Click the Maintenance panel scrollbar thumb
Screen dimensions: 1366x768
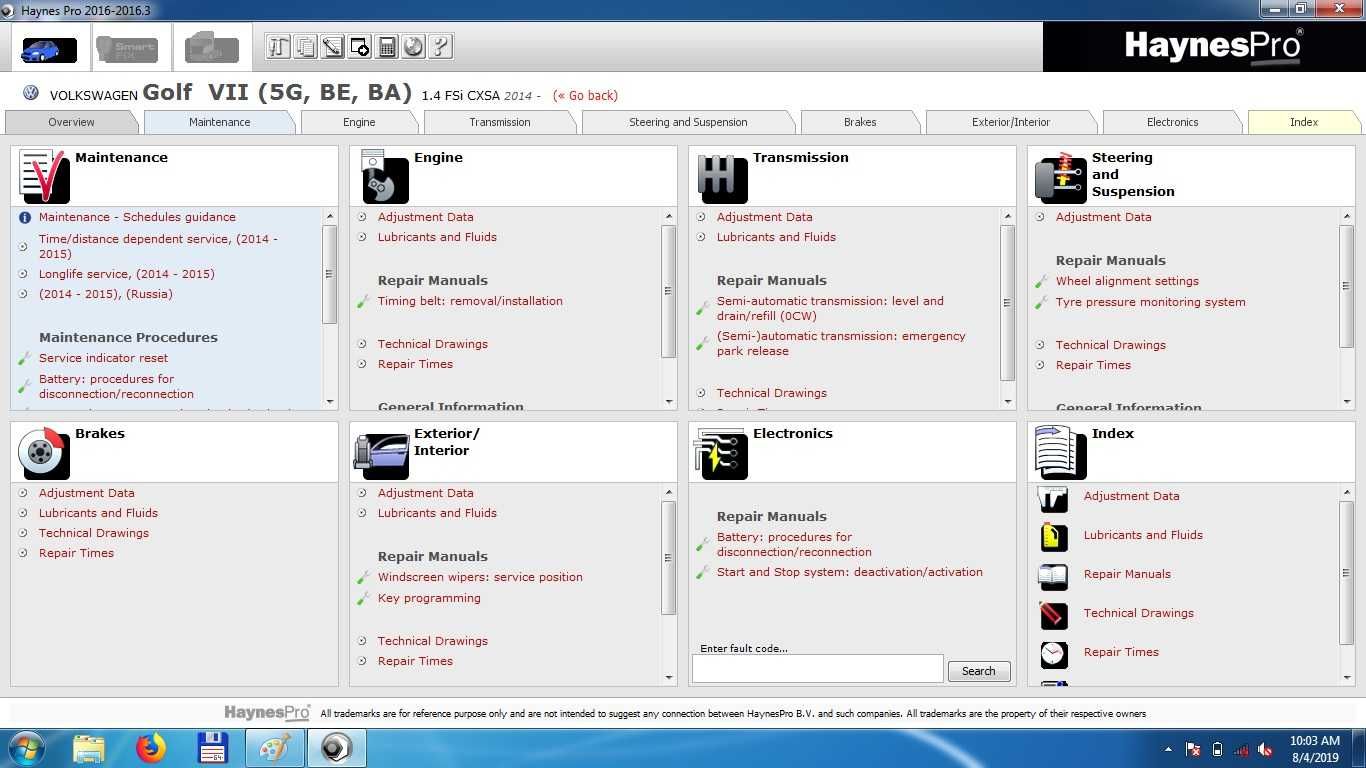[x=330, y=274]
